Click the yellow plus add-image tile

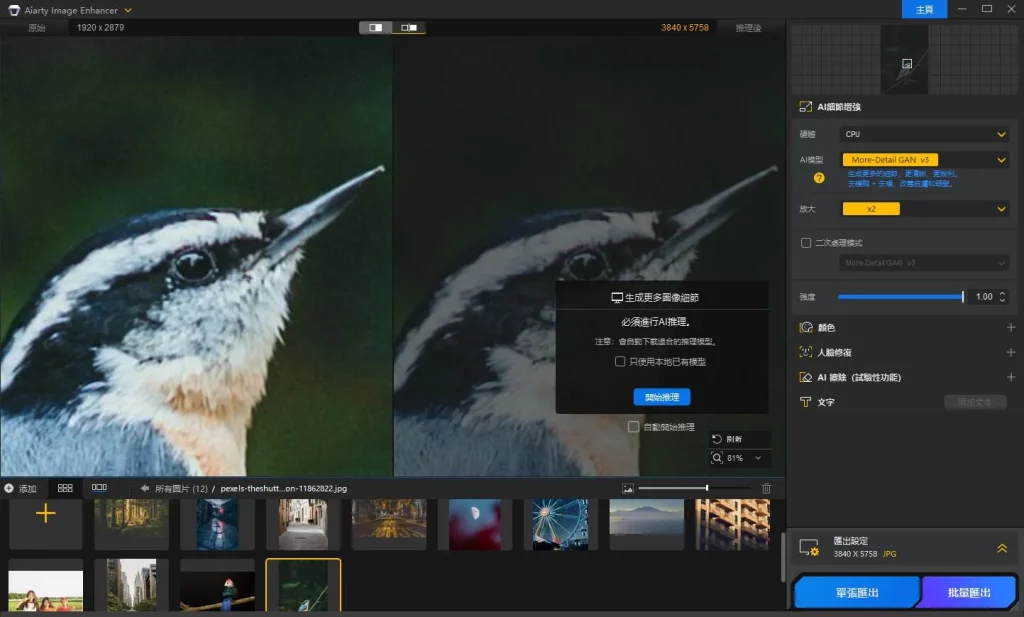coord(45,515)
